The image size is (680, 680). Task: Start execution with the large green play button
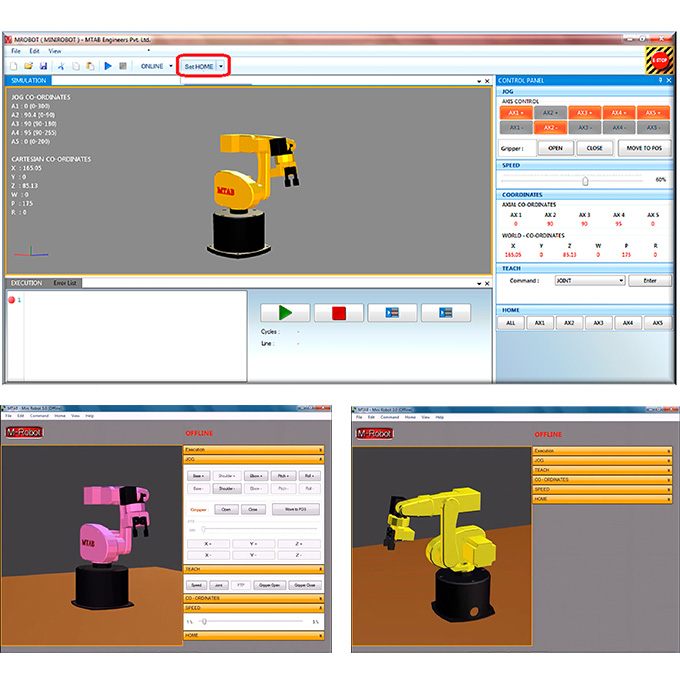pyautogui.click(x=285, y=313)
